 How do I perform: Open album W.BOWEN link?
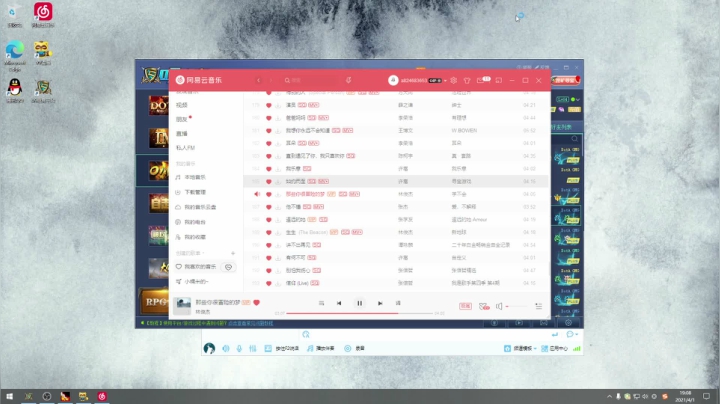coord(464,131)
